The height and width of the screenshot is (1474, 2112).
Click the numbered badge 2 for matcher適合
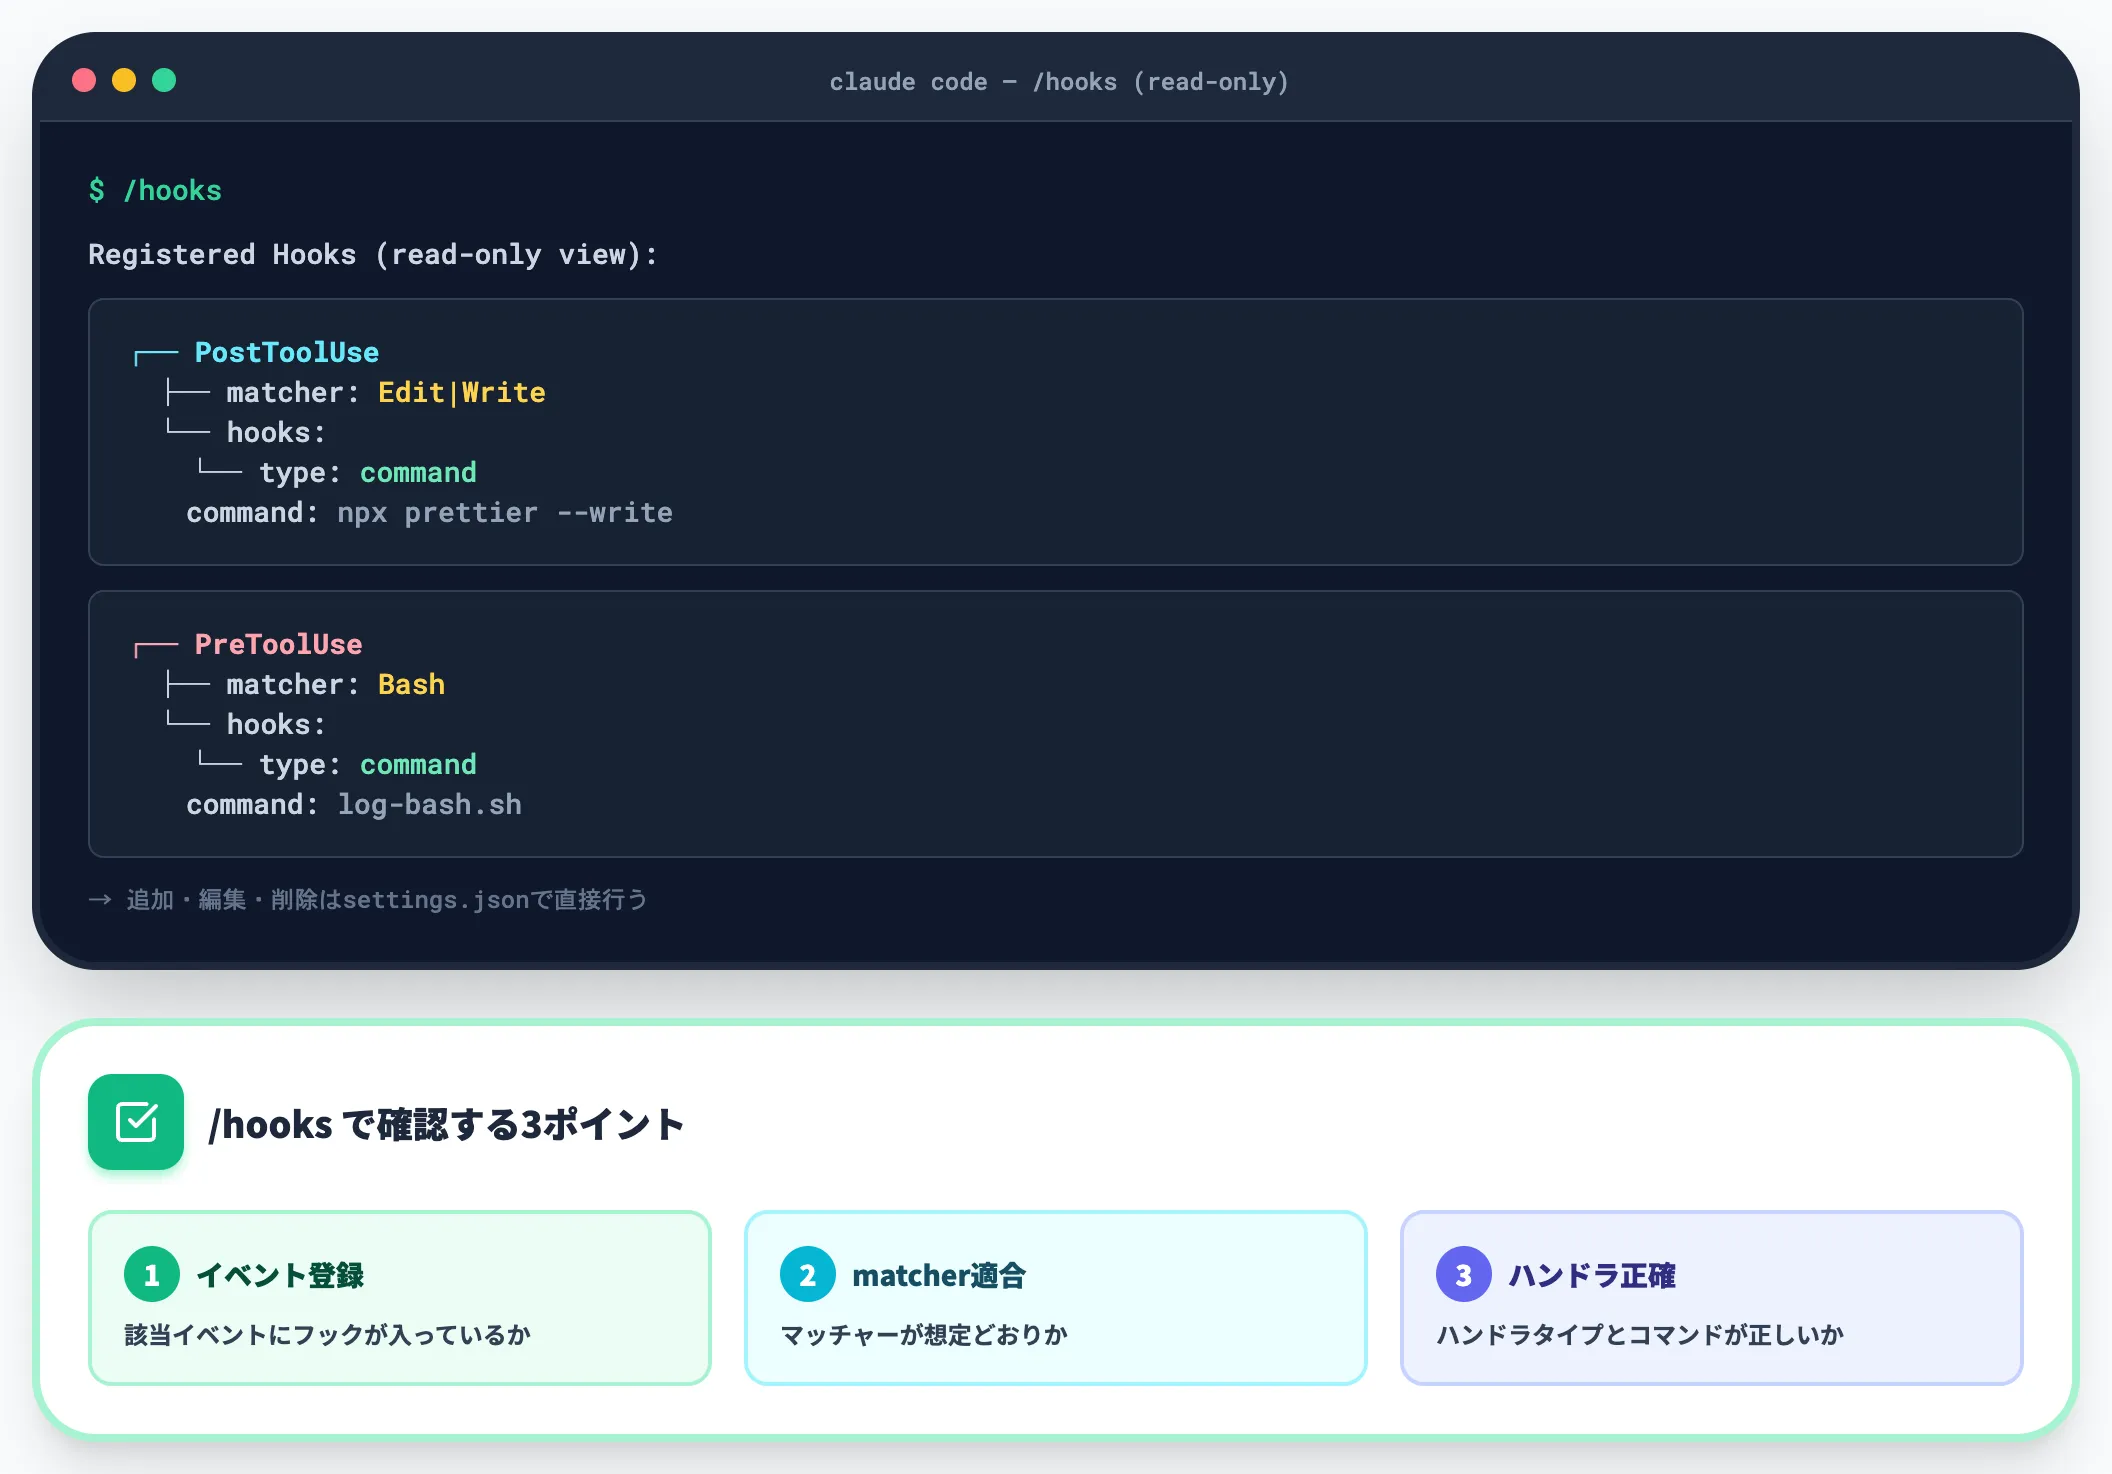(808, 1274)
